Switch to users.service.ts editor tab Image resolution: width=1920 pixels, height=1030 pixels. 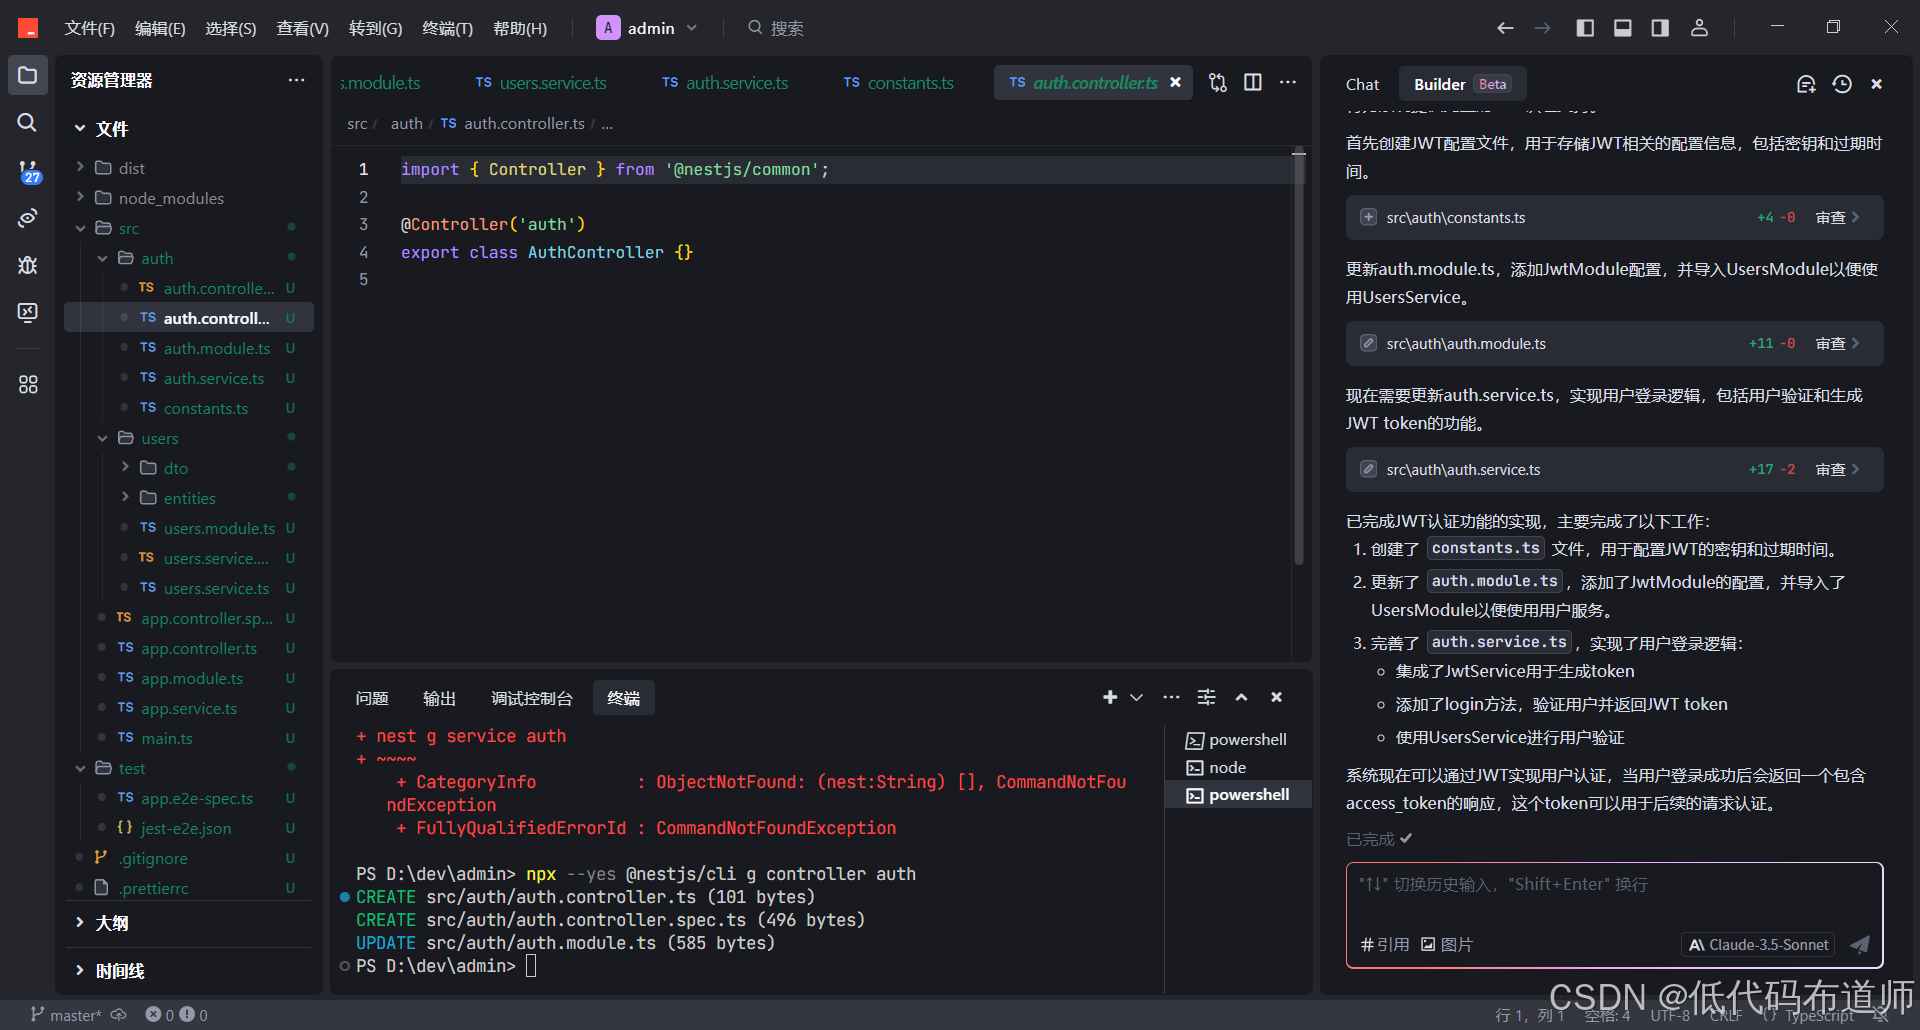(541, 83)
